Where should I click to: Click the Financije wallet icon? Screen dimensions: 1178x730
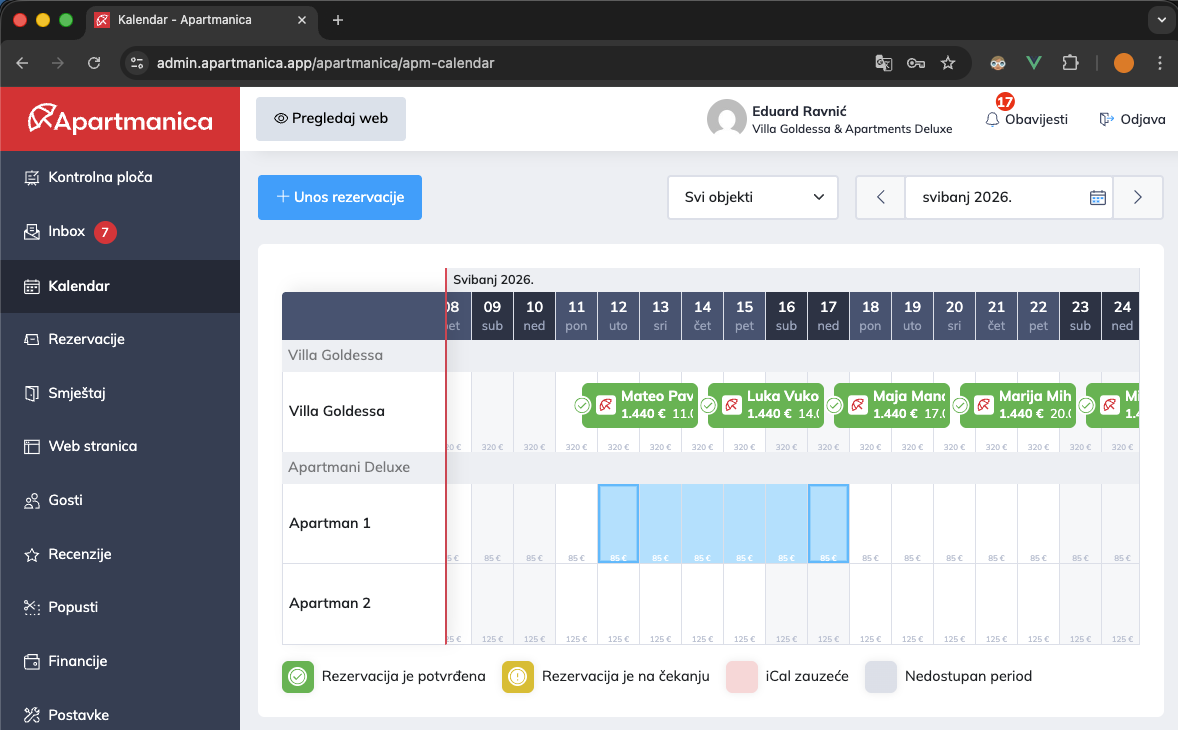coord(32,662)
